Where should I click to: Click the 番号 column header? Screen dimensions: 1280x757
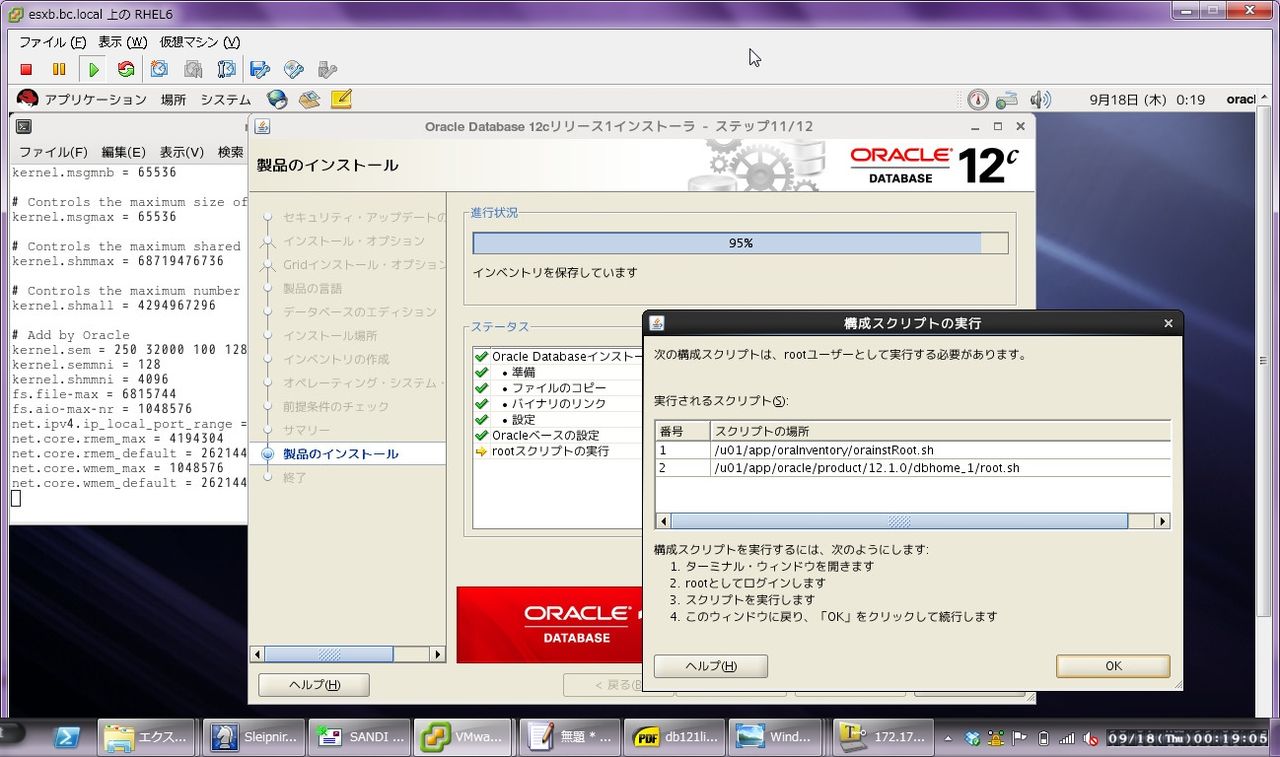coord(682,431)
